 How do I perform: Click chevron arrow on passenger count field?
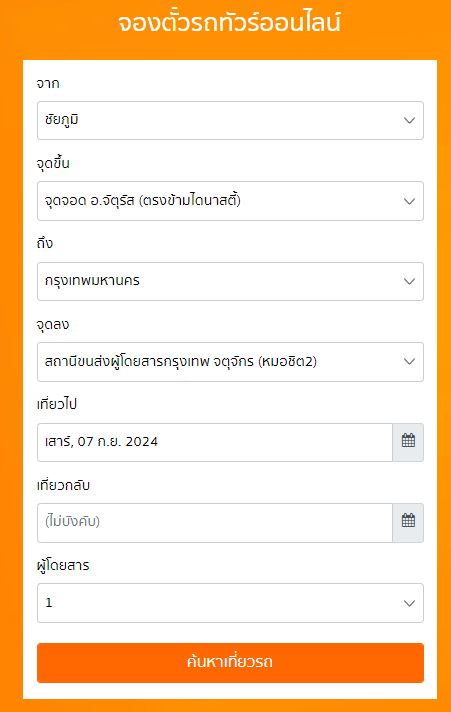coord(409,603)
